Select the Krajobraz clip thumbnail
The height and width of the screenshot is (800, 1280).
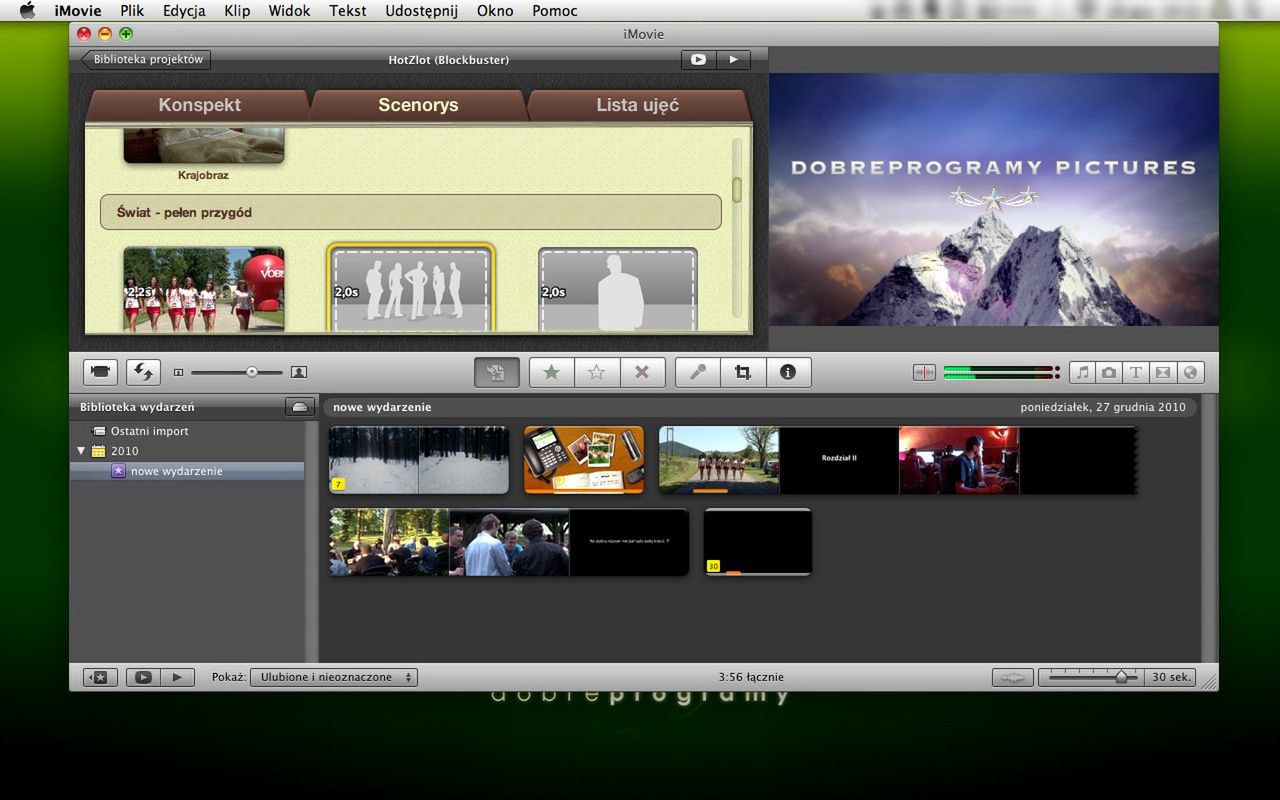204,146
